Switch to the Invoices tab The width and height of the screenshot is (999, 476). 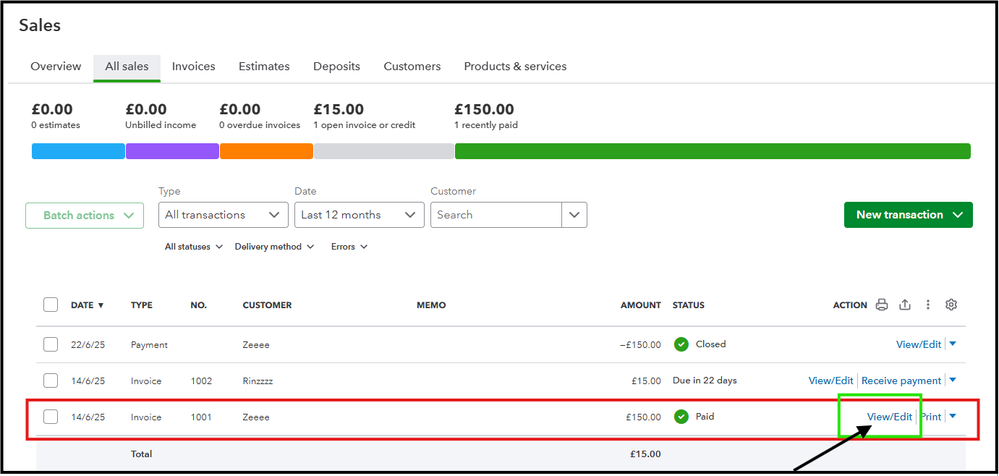[x=193, y=66]
